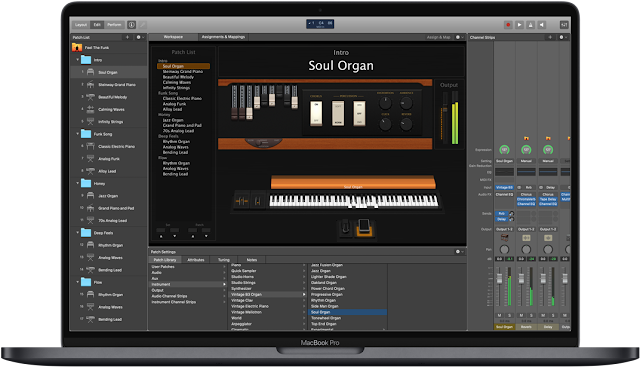Mute the Delay channel strip
The width and height of the screenshot is (640, 367).
543,315
